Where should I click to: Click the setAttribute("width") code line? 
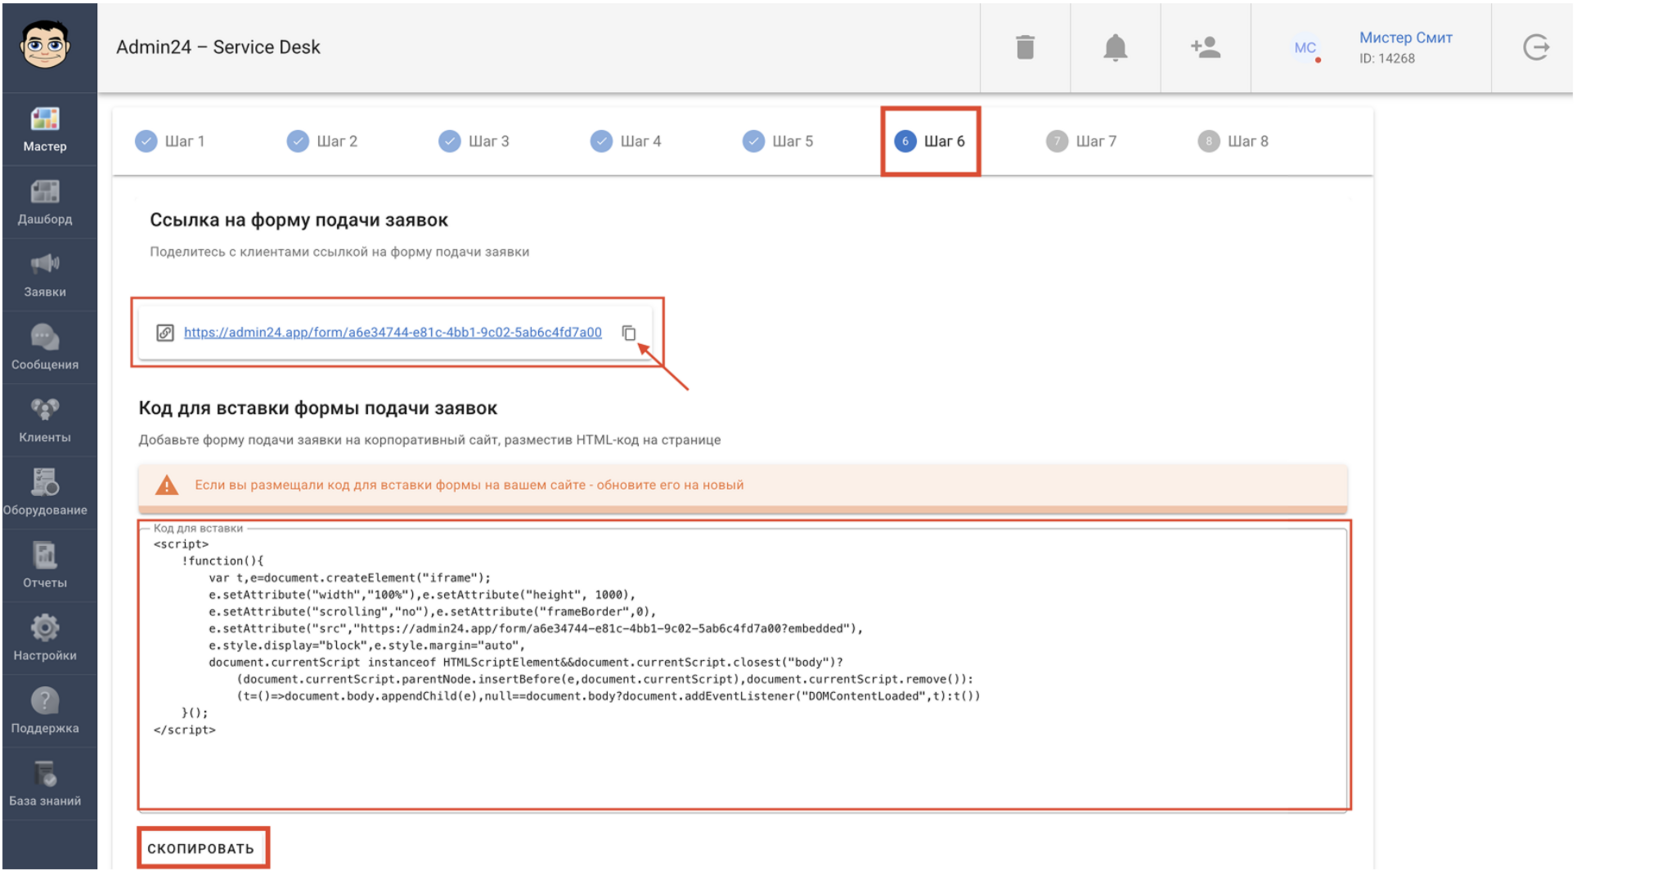pos(422,595)
